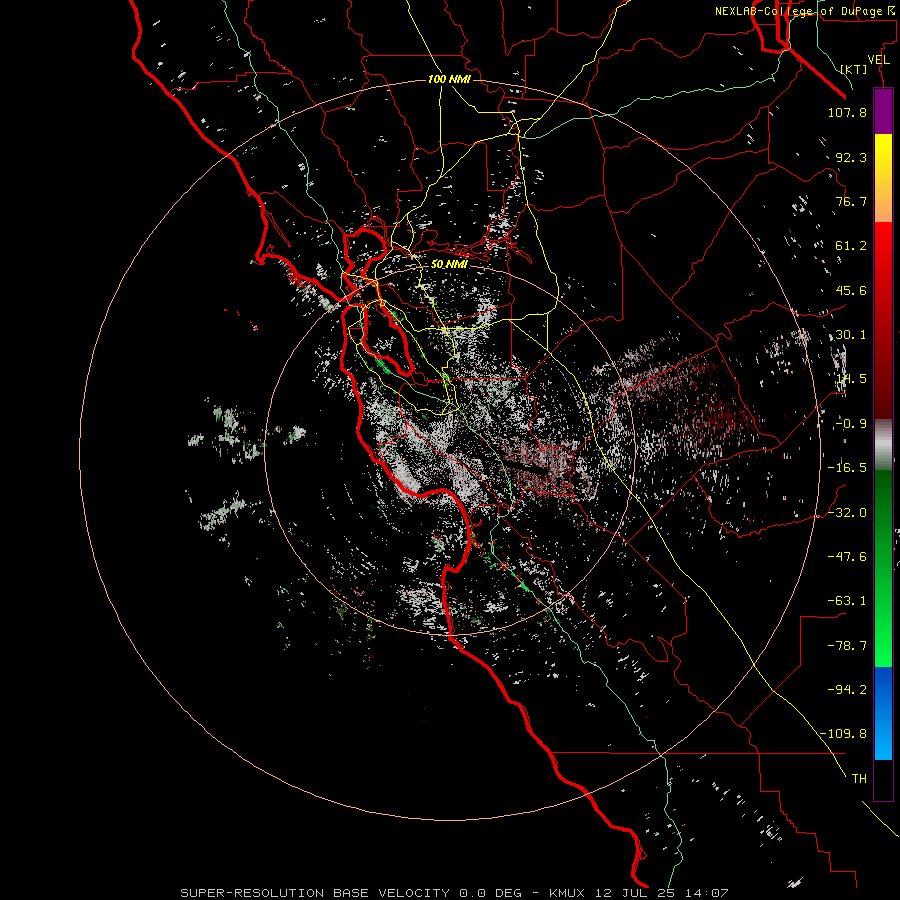Screen dimensions: 900x900
Task: Click the 'TH' threshold label in legend
Action: pyautogui.click(x=859, y=779)
